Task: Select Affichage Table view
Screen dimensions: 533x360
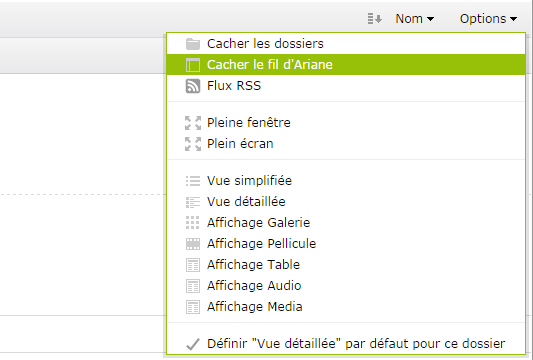Action: pyautogui.click(x=346, y=265)
